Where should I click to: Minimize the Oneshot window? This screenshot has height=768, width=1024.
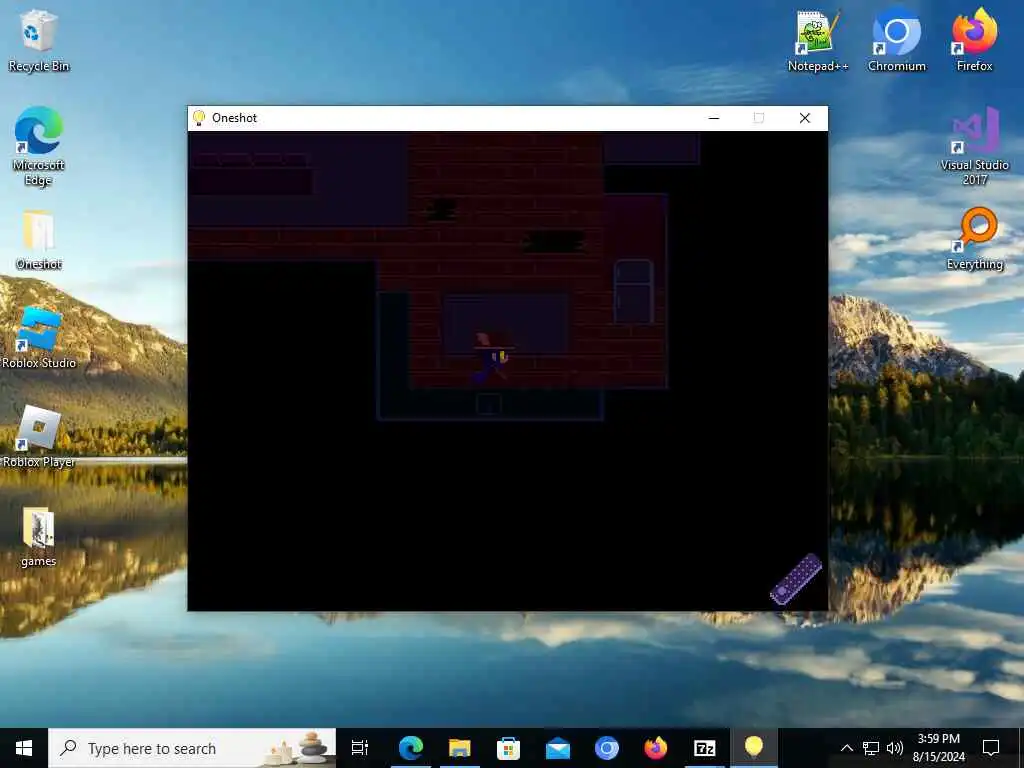[x=714, y=118]
